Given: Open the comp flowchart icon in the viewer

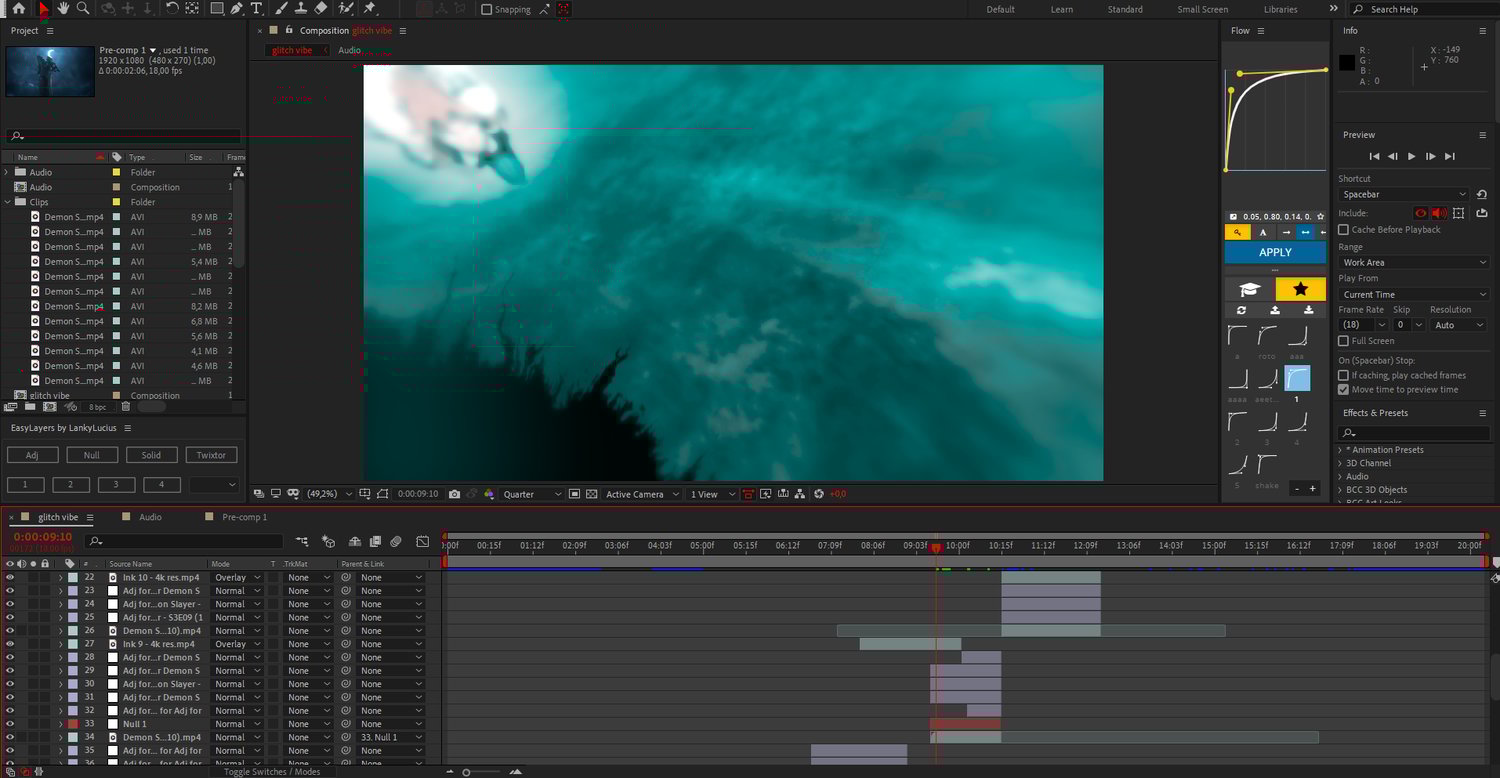Looking at the screenshot, I should click(802, 494).
